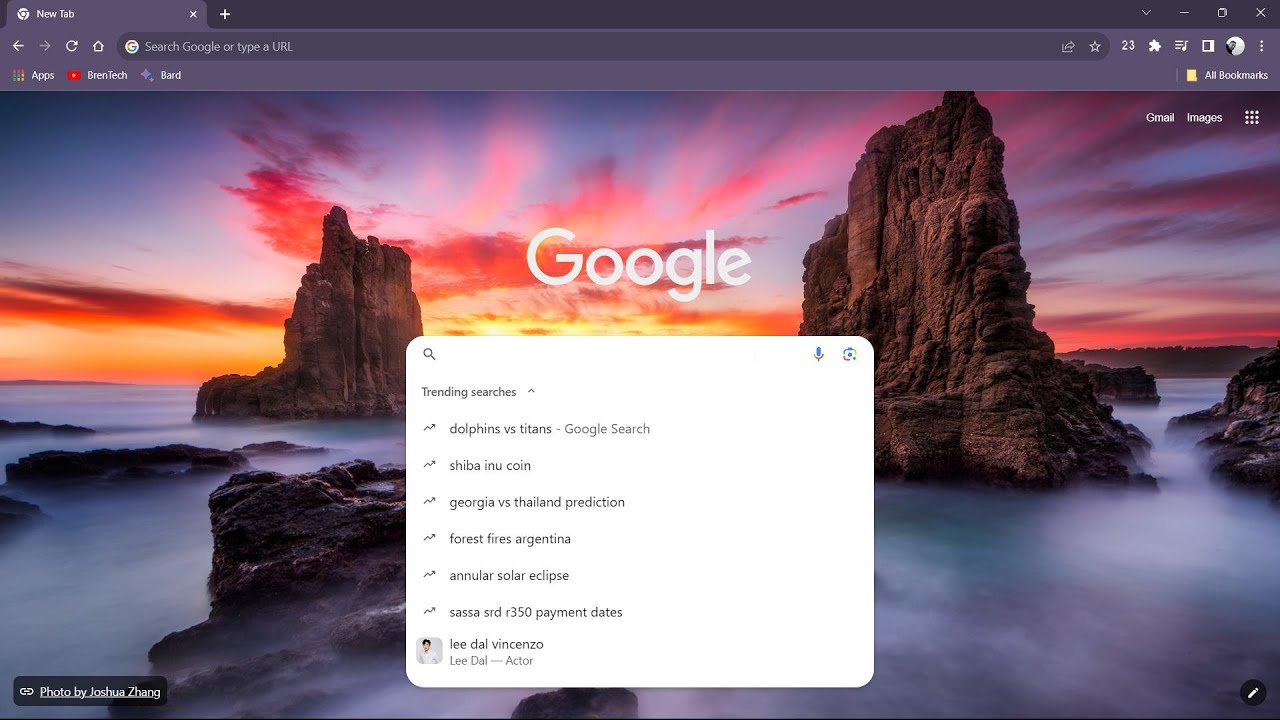
Task: Select the New Tab tab
Action: [x=108, y=14]
